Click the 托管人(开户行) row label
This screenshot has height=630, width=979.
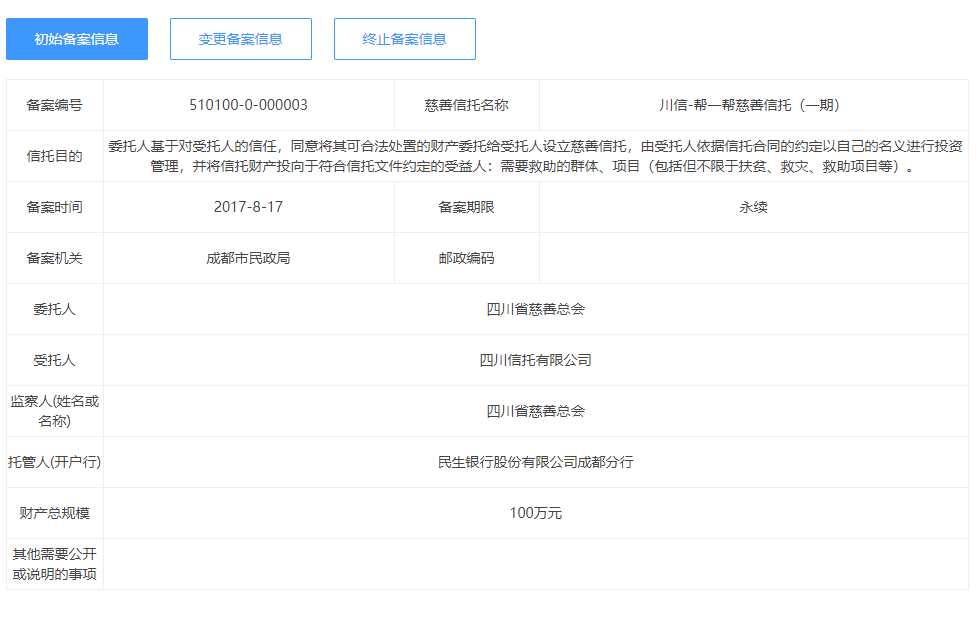[55, 462]
